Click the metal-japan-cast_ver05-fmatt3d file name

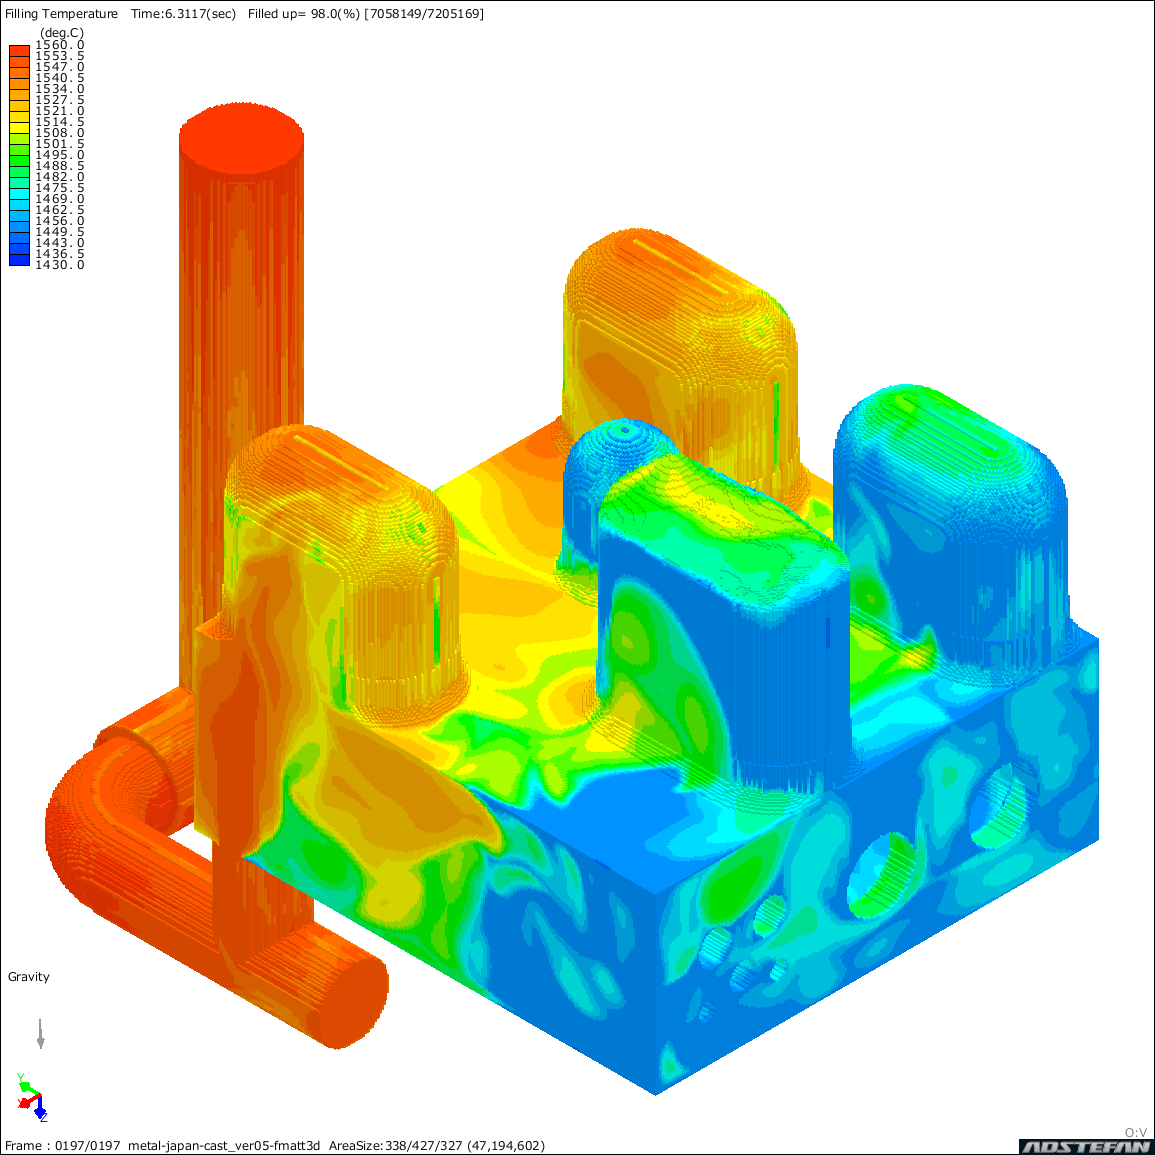(224, 1146)
